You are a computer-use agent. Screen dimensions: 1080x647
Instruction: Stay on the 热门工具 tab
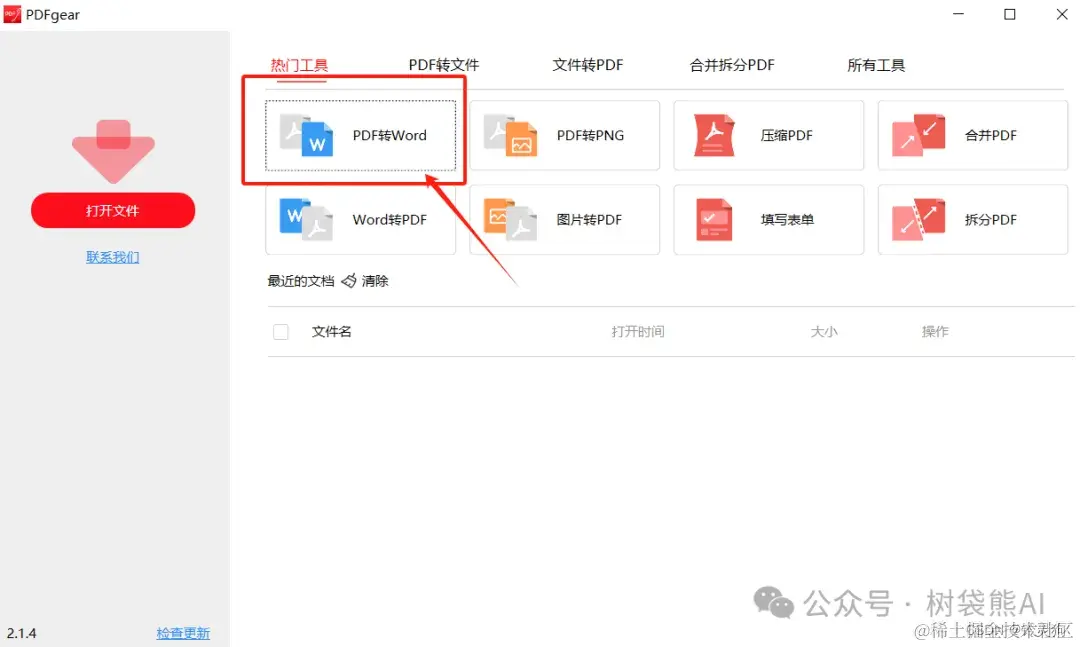point(298,64)
